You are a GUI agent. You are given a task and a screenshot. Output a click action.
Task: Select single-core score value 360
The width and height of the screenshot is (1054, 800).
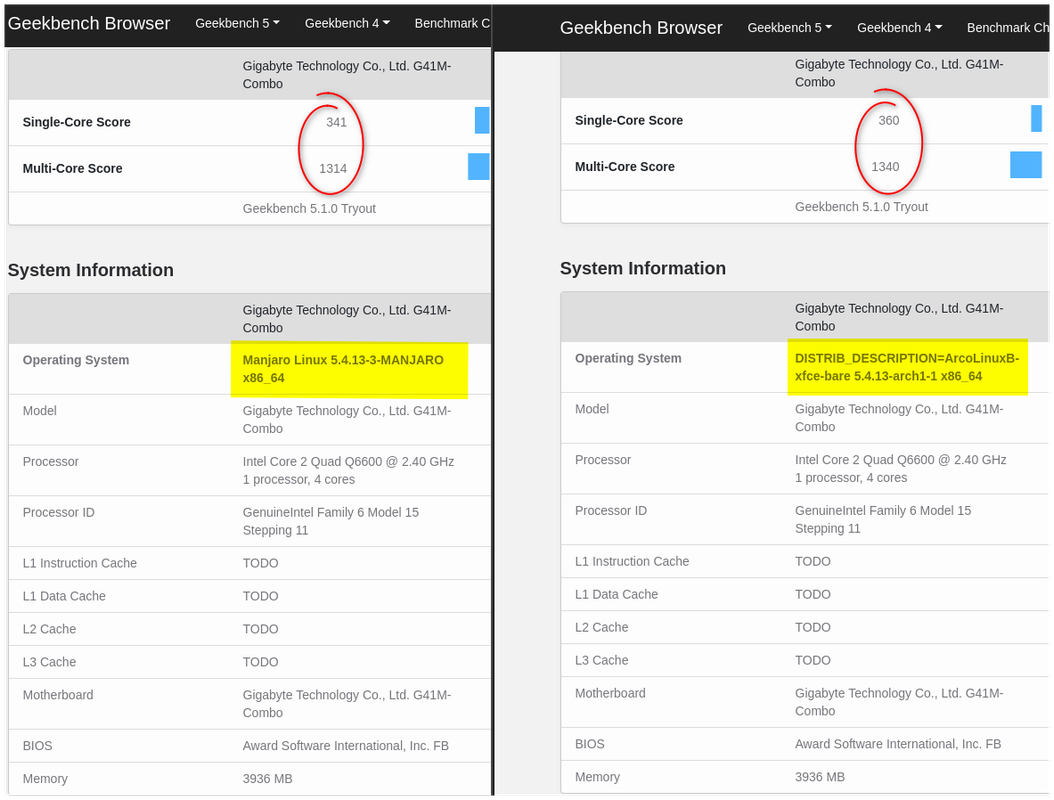click(x=889, y=120)
